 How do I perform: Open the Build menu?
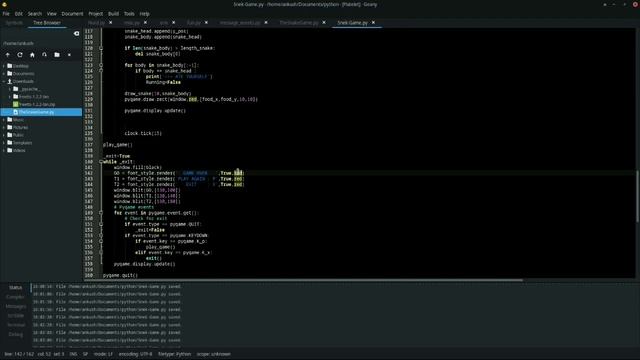113,13
